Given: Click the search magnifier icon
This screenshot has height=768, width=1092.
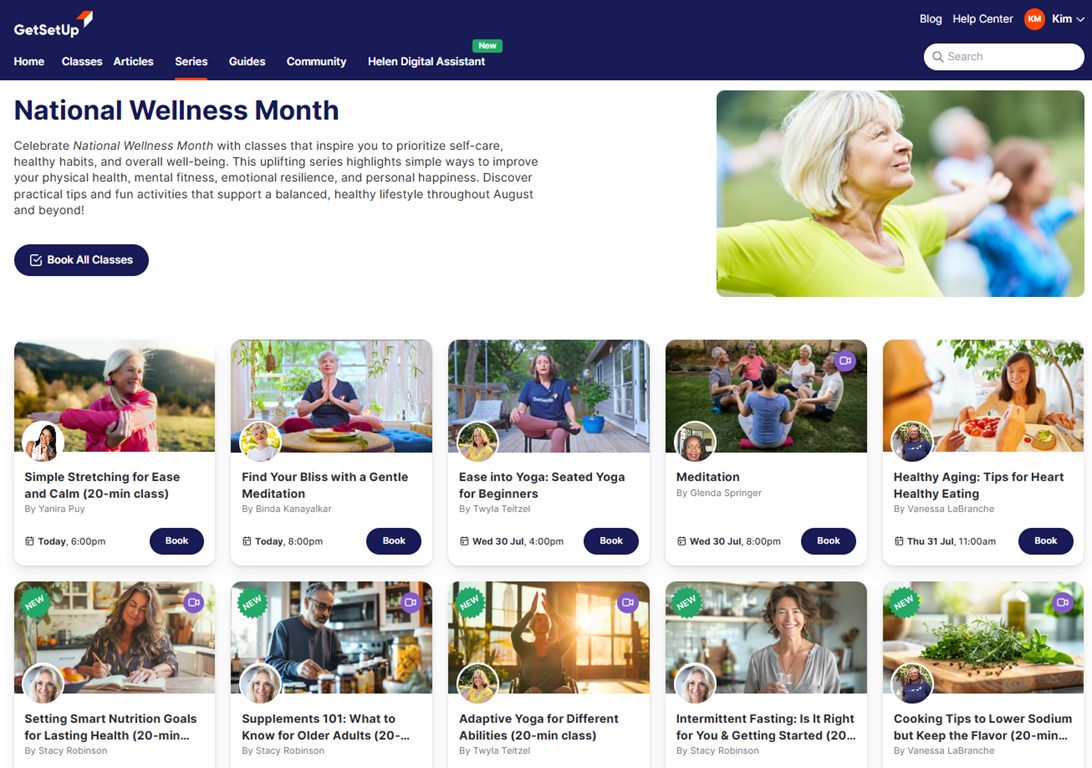Looking at the screenshot, I should click(x=938, y=56).
